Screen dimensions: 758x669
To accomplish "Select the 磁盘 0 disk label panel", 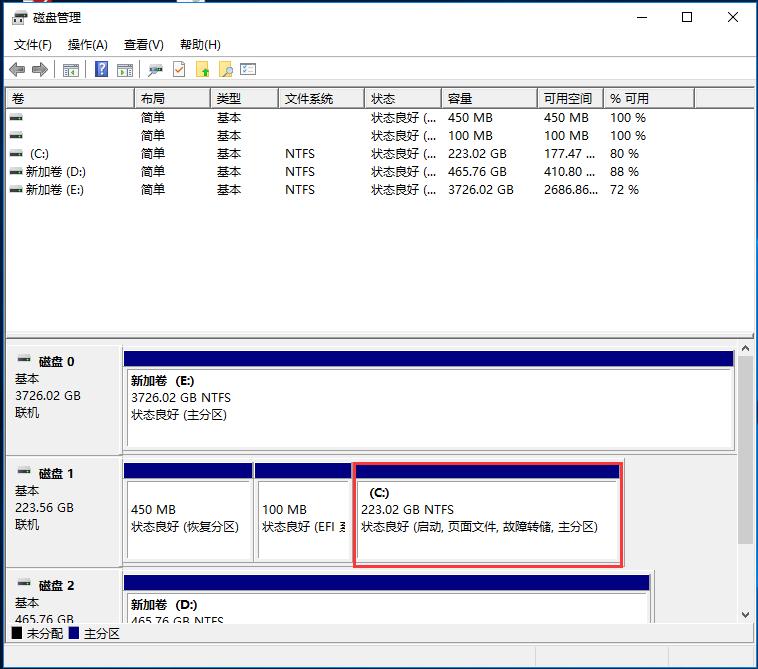I will point(63,399).
